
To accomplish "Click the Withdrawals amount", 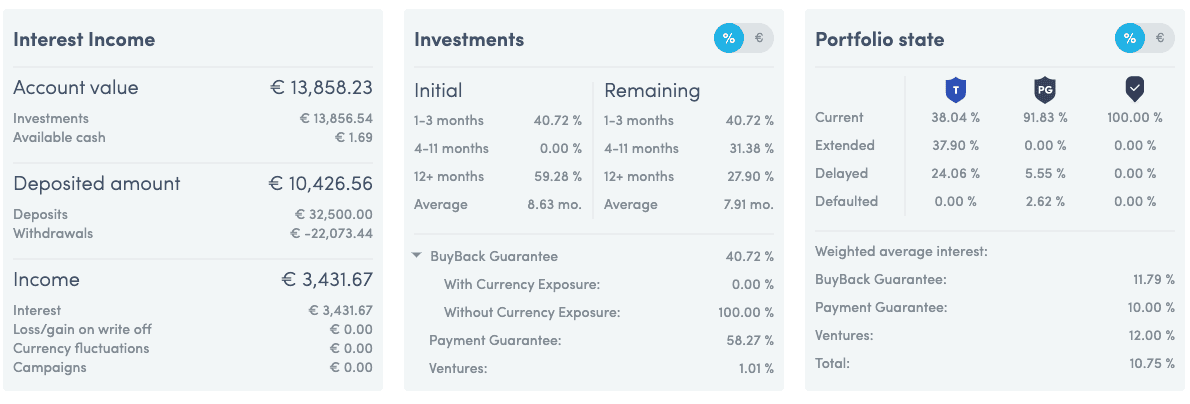I will coord(332,233).
